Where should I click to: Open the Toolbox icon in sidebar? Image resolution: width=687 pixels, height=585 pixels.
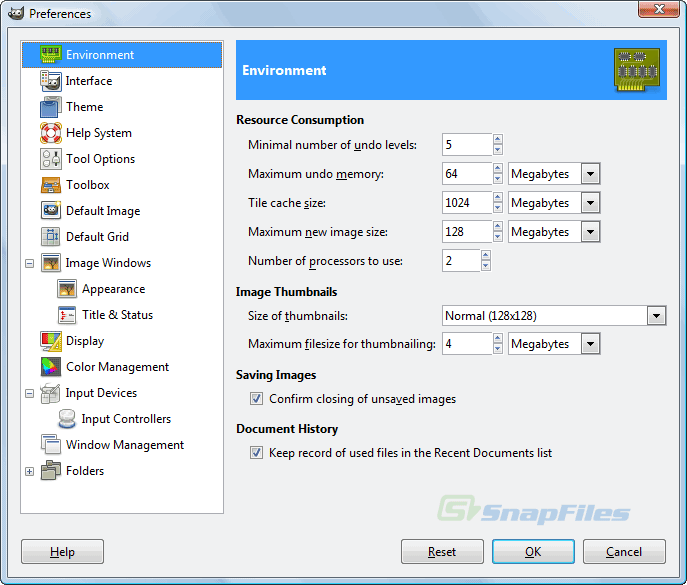(x=51, y=185)
